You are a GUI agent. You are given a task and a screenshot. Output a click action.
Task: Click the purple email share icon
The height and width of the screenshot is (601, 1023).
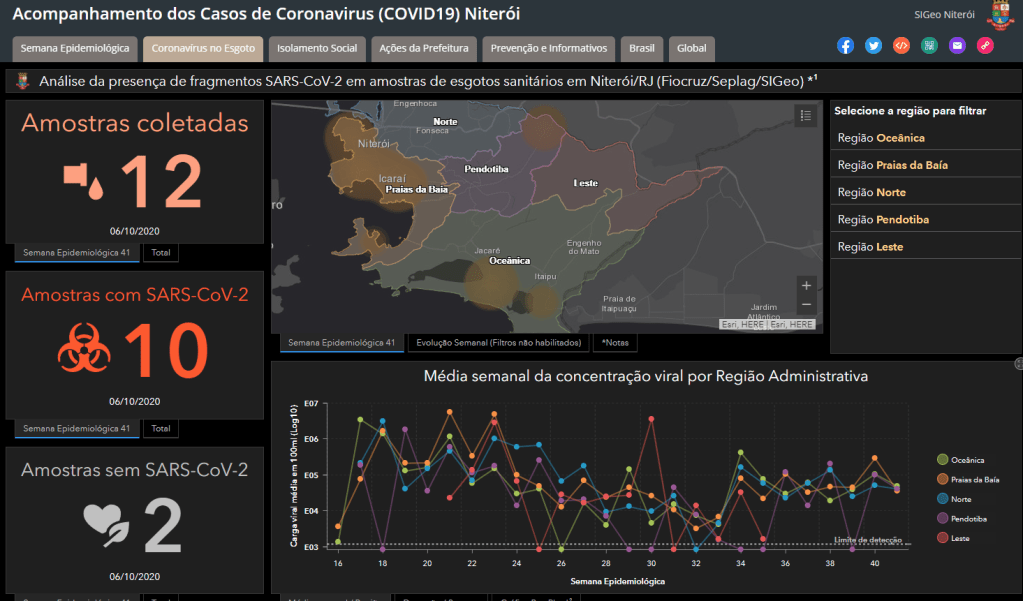(957, 46)
